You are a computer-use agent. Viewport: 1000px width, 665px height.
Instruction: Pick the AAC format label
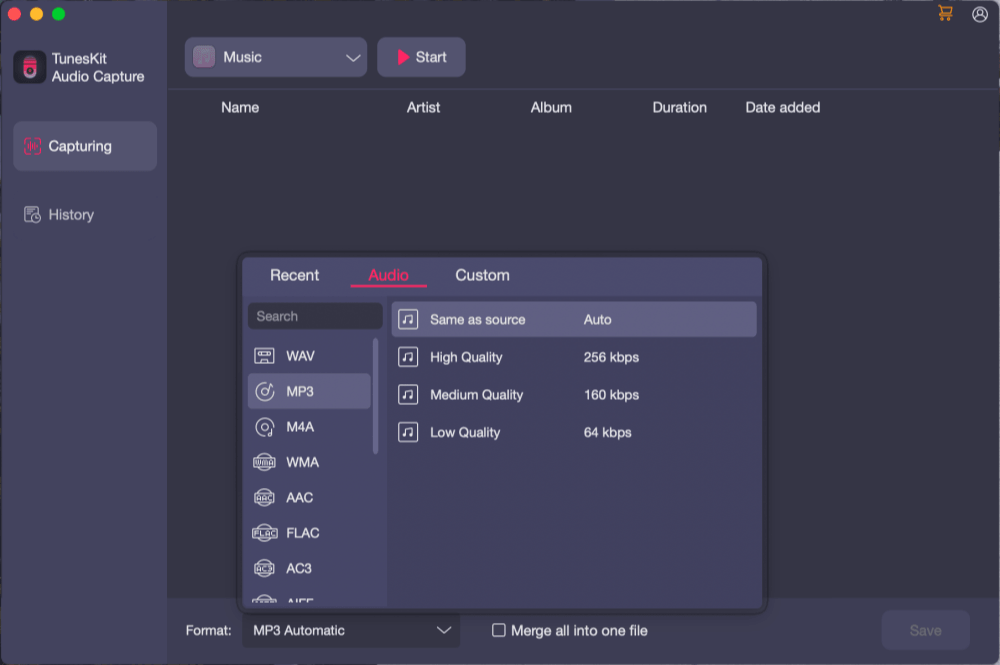(x=299, y=497)
